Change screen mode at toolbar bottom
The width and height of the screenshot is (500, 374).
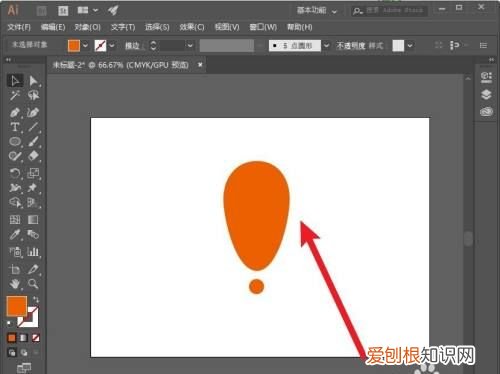pos(24,368)
